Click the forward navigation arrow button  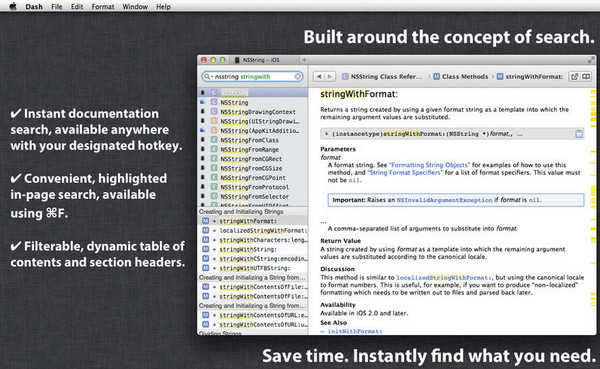[x=330, y=77]
